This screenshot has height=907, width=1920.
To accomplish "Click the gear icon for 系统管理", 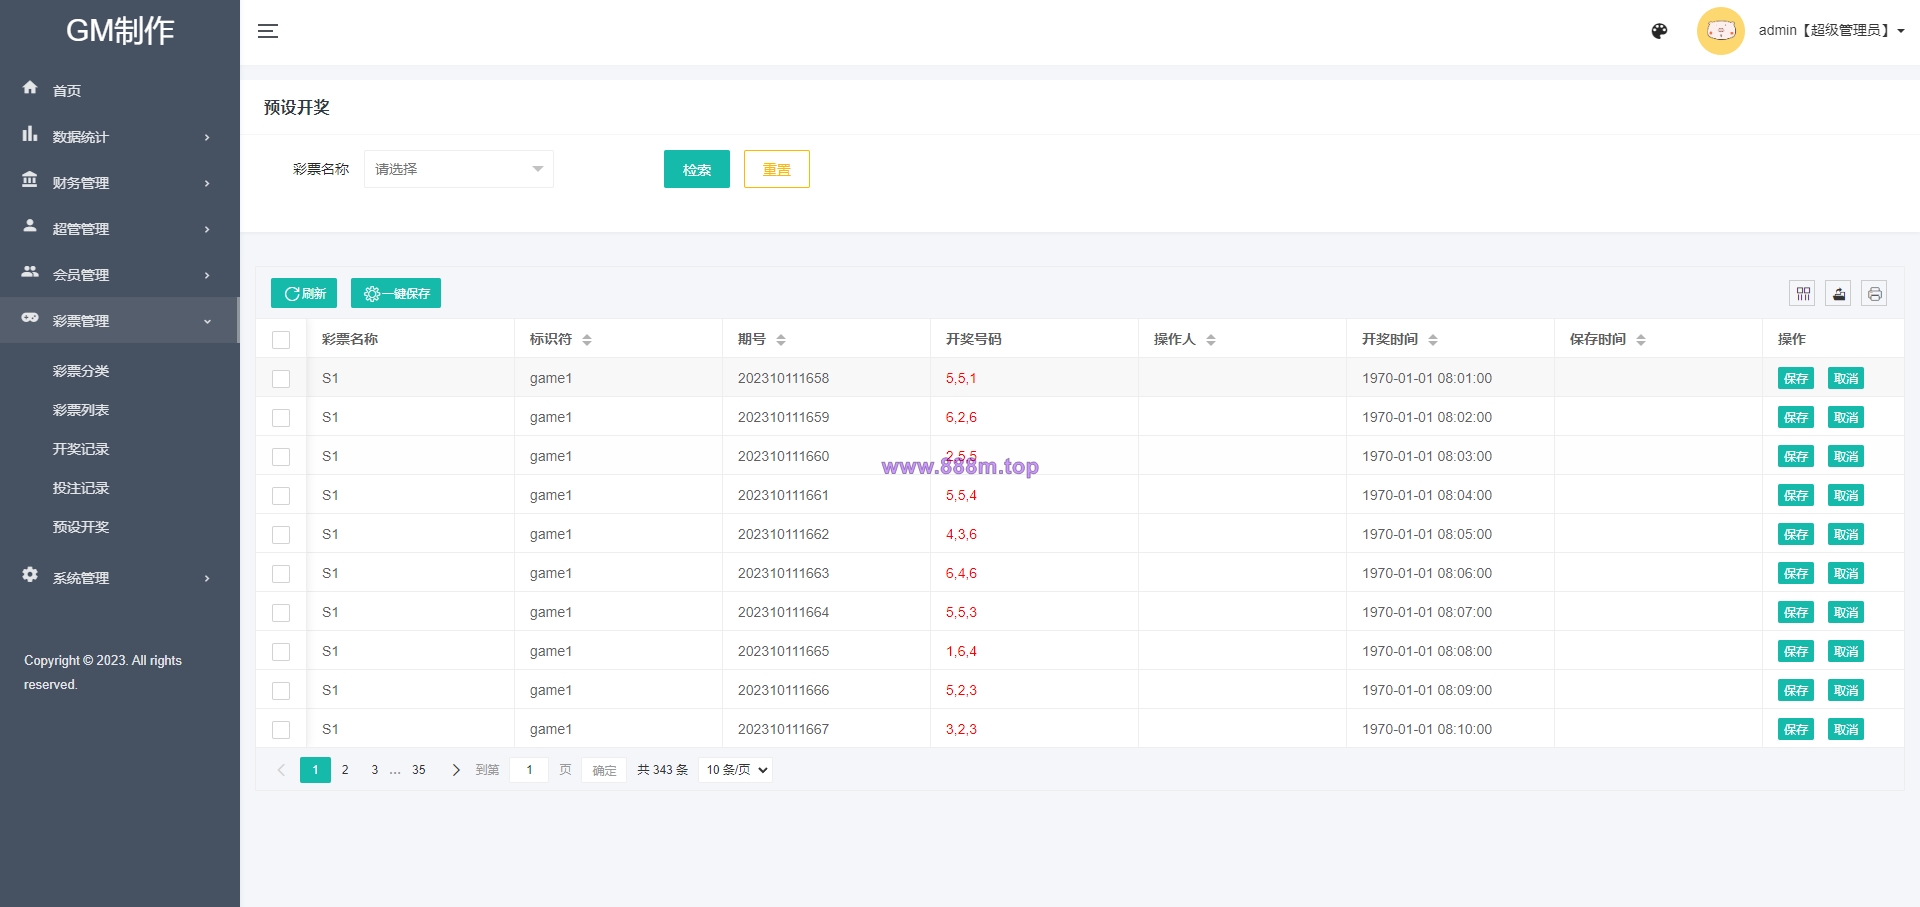I will (30, 575).
